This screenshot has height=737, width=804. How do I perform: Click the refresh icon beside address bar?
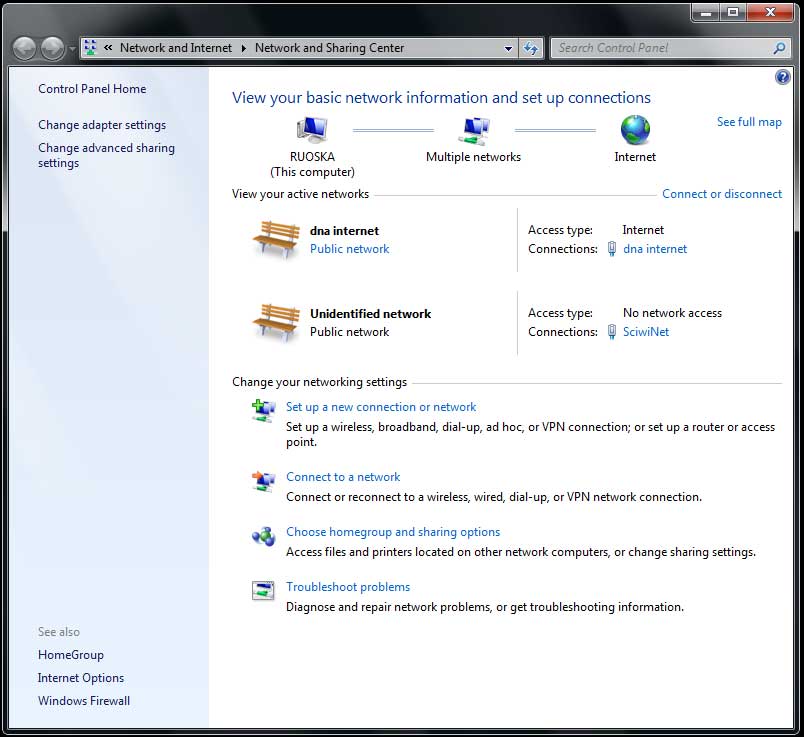531,48
